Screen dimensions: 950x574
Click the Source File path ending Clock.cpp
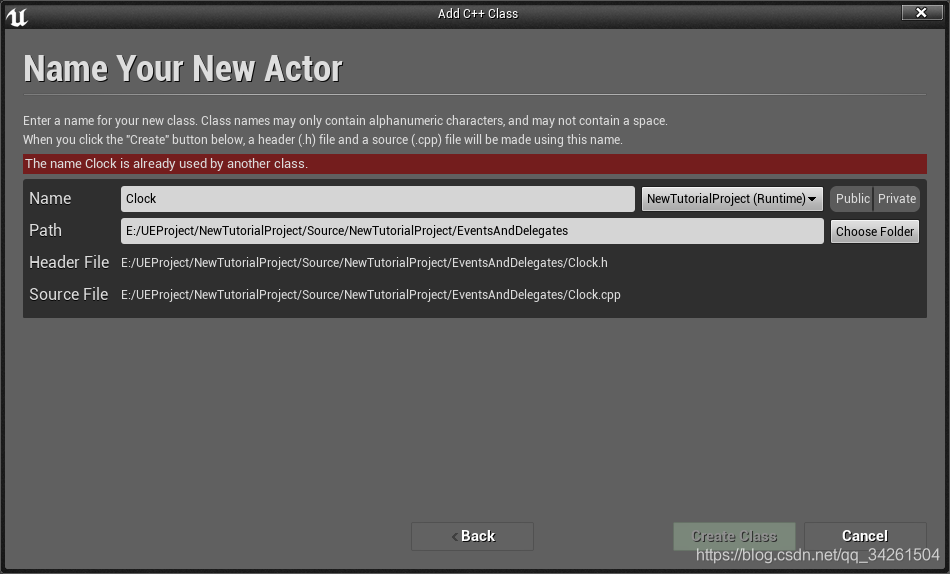[x=371, y=295]
